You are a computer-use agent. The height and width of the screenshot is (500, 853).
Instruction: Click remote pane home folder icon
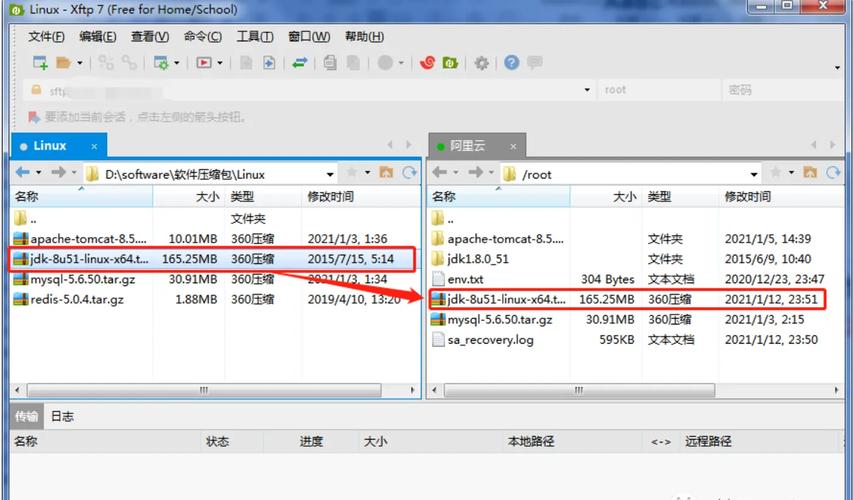[810, 172]
